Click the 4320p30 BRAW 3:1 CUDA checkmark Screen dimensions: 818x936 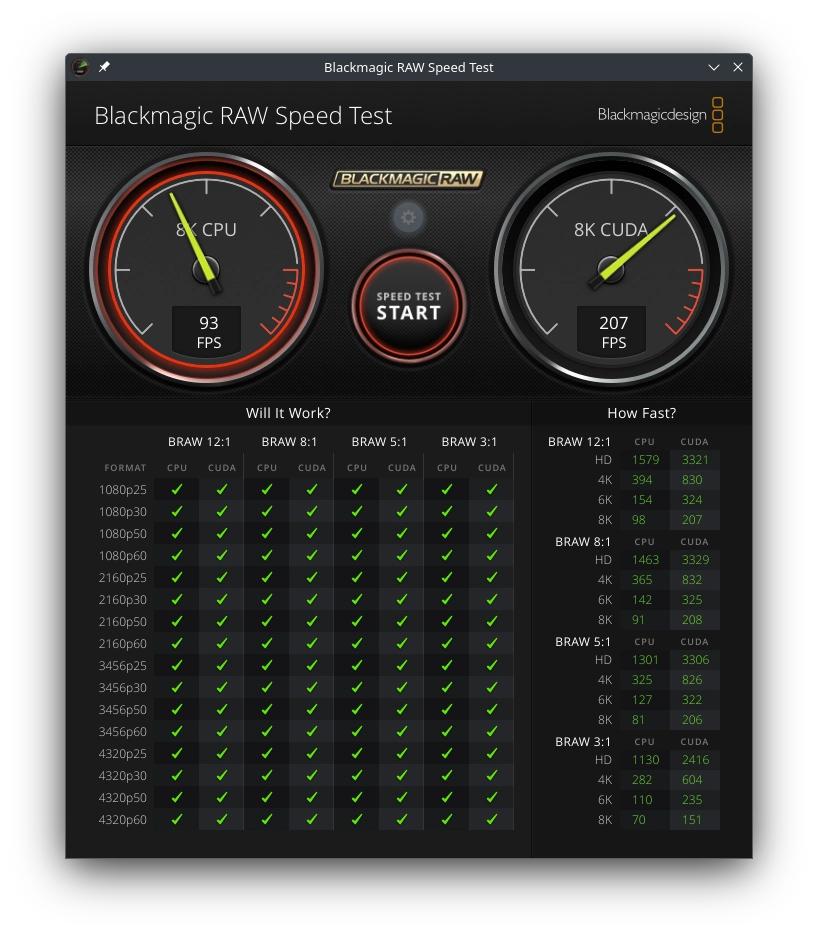tap(492, 775)
